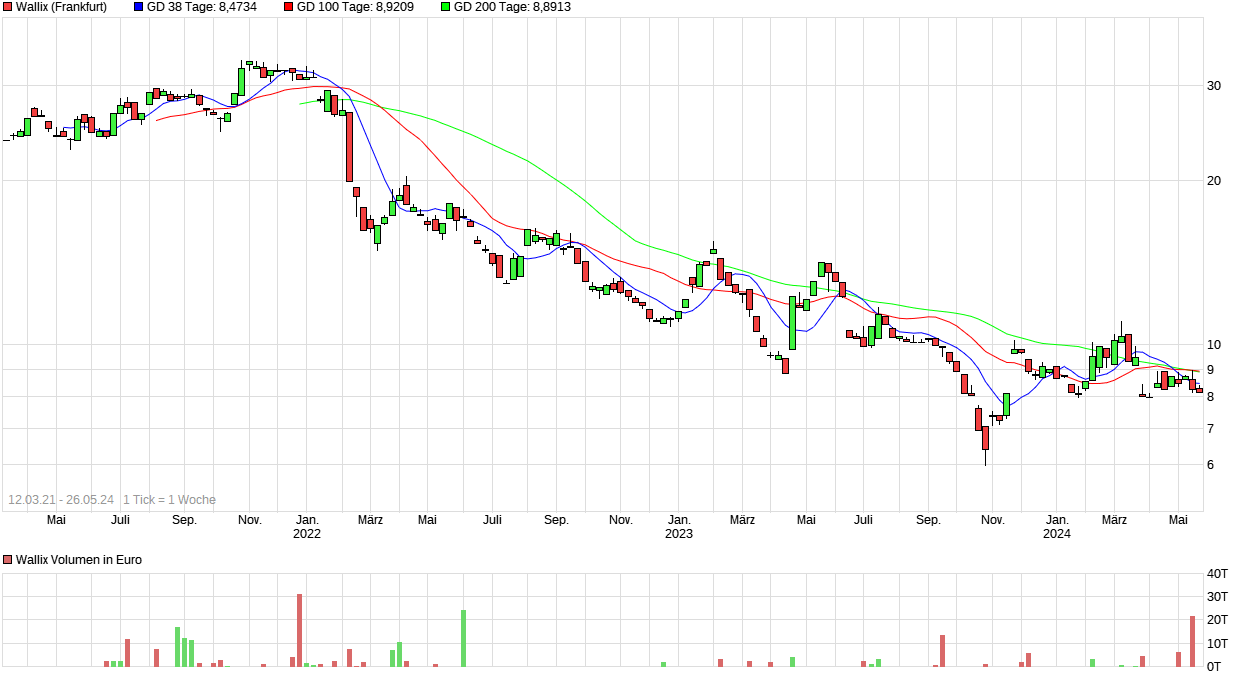Image resolution: width=1253 pixels, height=679 pixels.
Task: Click the tall green volume bar in mid-2022
Action: (463, 638)
